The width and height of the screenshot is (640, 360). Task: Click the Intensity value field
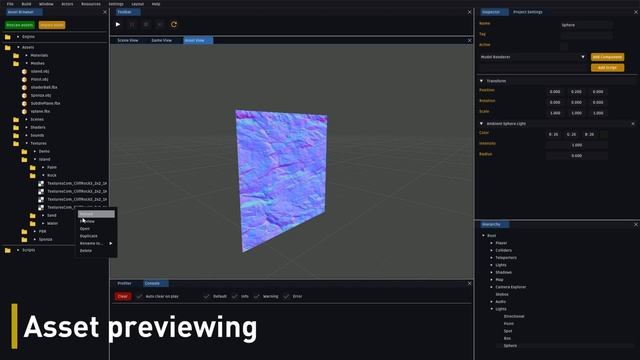577,145
